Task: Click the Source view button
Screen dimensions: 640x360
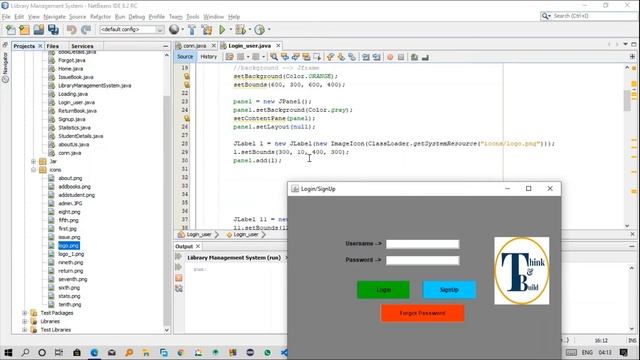Action: [185, 57]
